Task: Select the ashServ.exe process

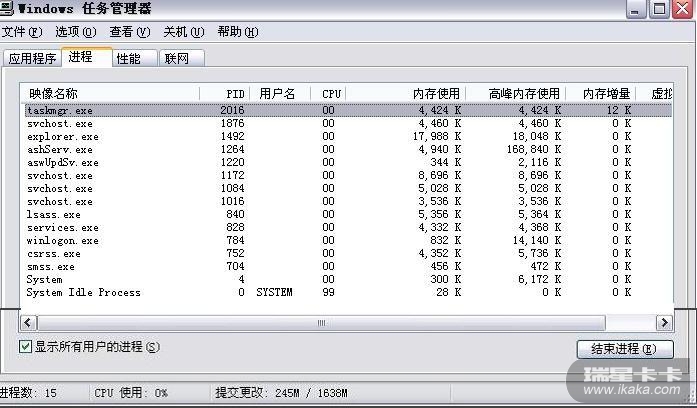Action: coord(348,149)
